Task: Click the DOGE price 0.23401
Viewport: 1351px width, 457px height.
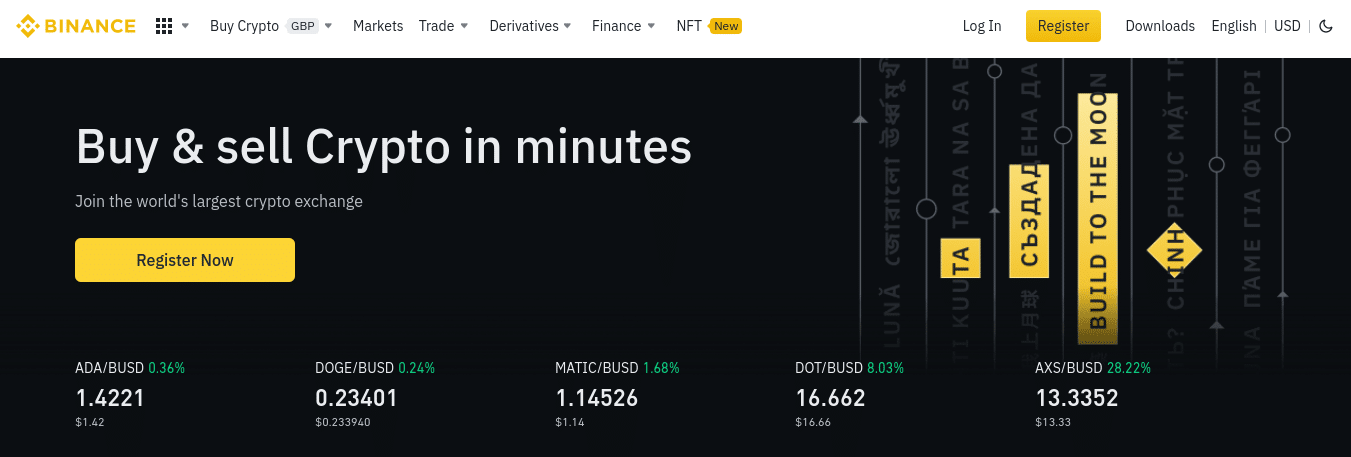Action: pos(356,398)
